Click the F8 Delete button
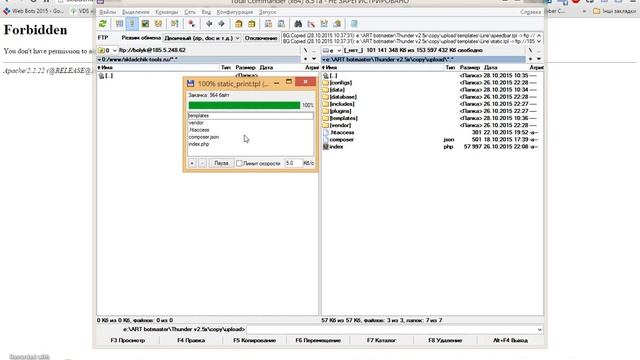The image size is (640, 360). tap(445, 340)
